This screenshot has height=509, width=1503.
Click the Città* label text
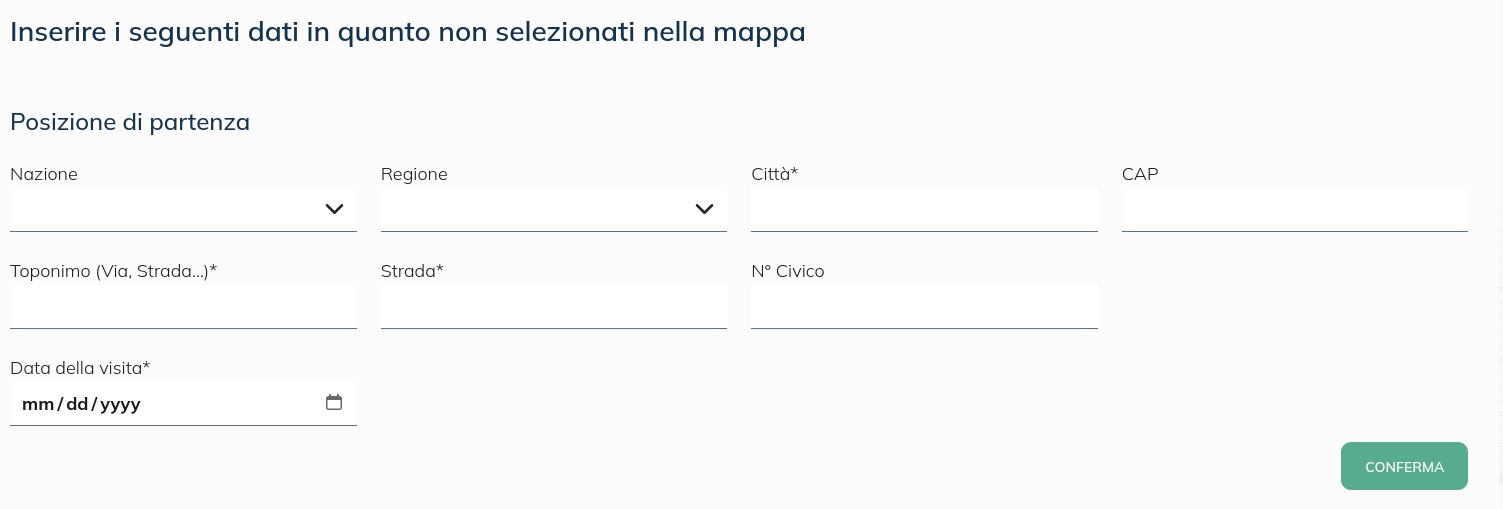774,174
